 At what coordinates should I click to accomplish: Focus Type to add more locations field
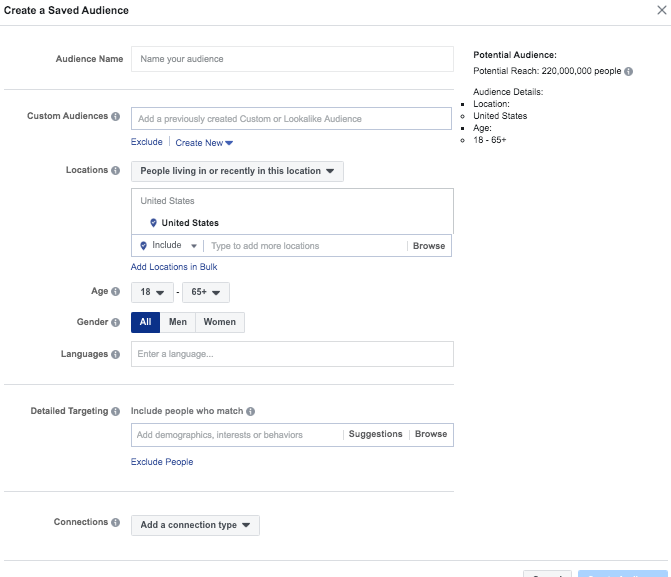coord(306,246)
